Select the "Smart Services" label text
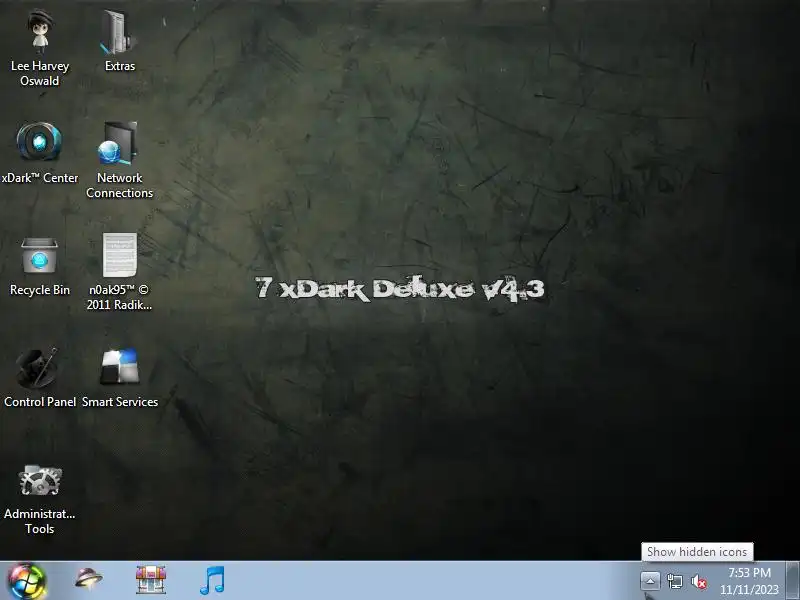The width and height of the screenshot is (800, 600). pyautogui.click(x=120, y=402)
